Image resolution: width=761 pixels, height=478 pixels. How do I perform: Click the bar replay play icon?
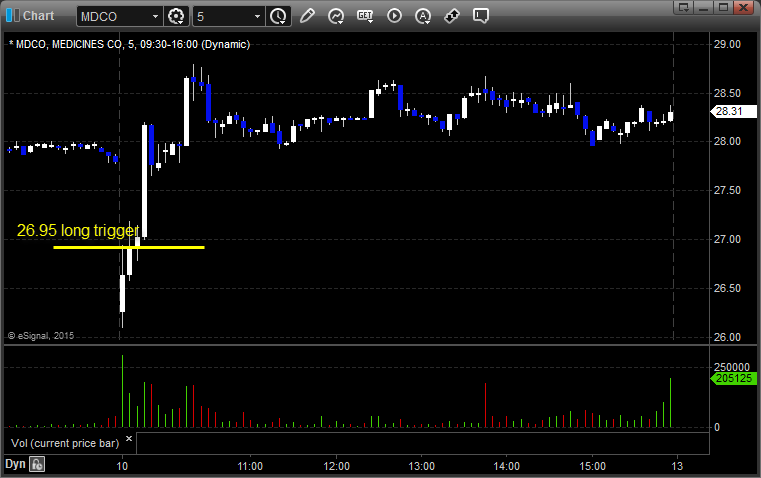(x=394, y=16)
